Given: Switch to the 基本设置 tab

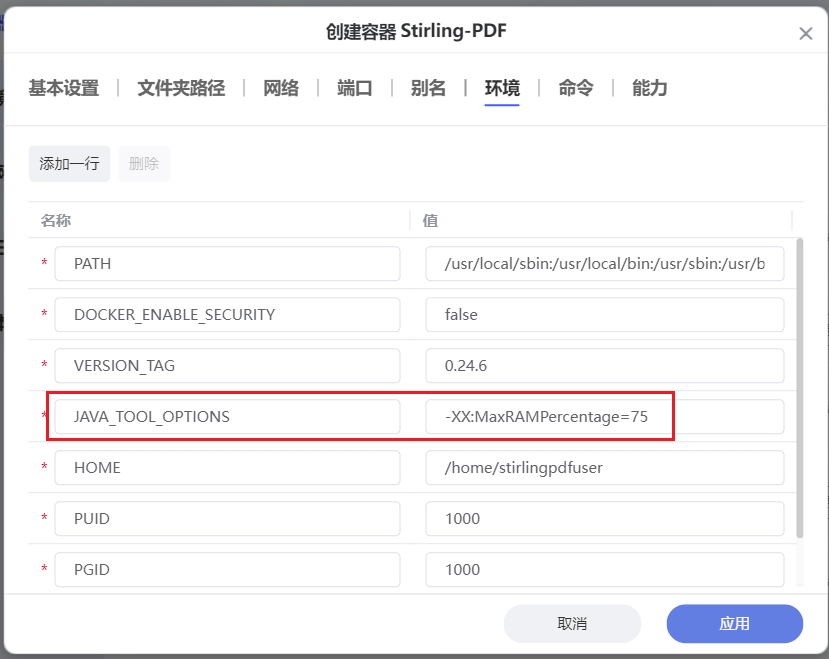Looking at the screenshot, I should [x=64, y=88].
